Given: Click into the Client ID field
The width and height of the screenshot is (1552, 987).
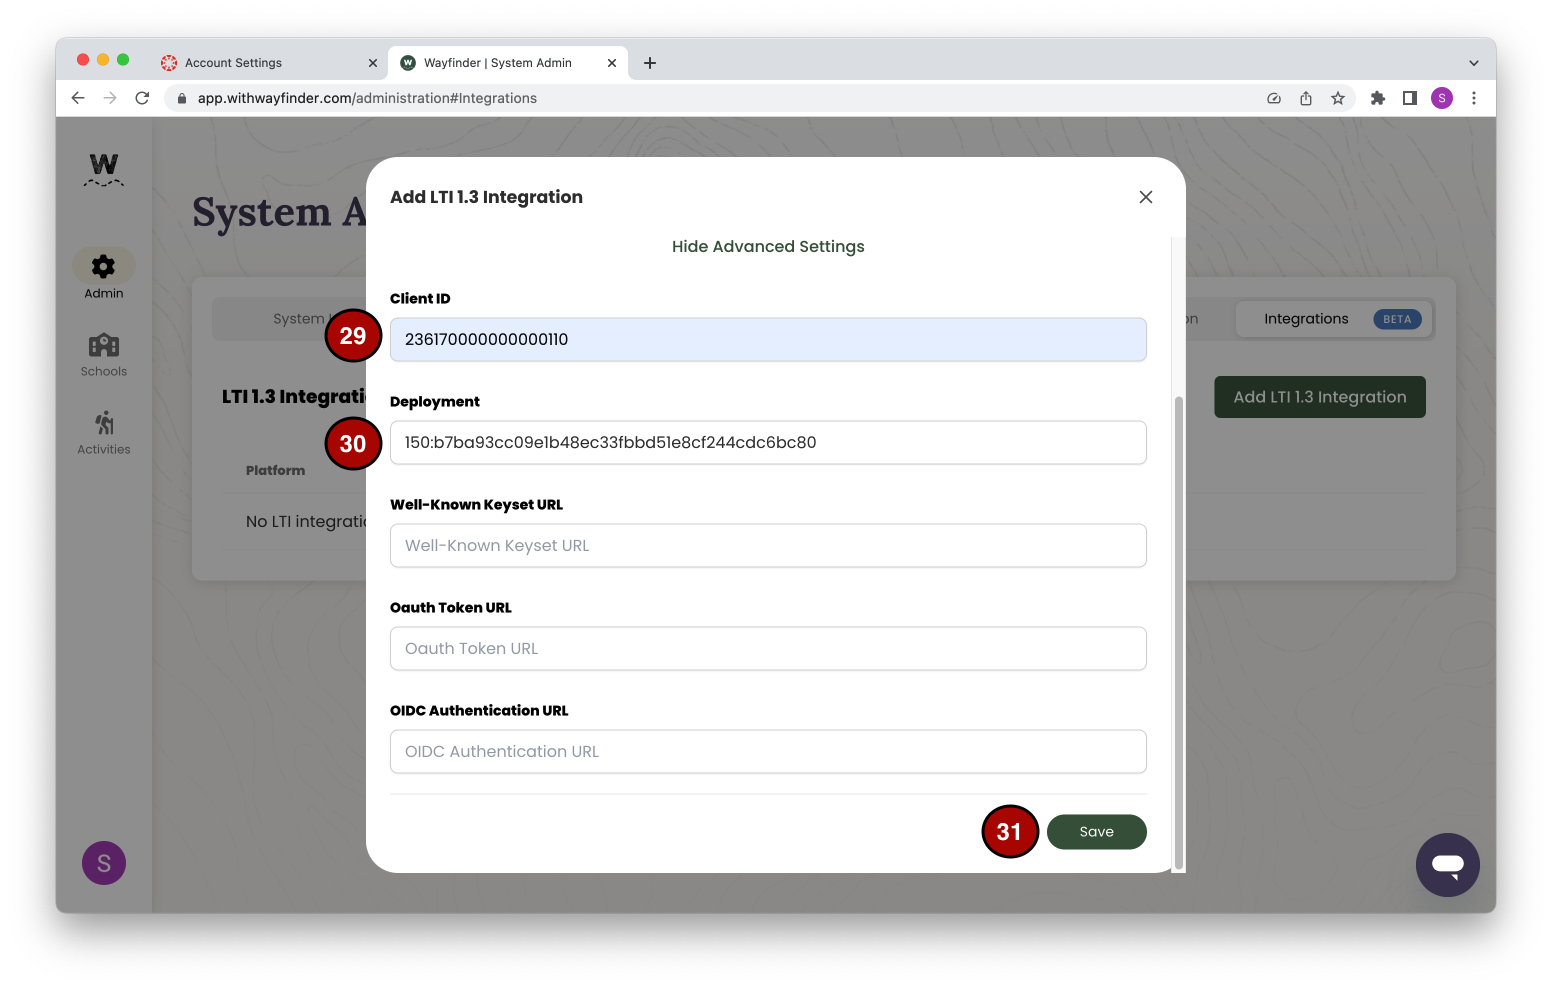Looking at the screenshot, I should point(768,339).
